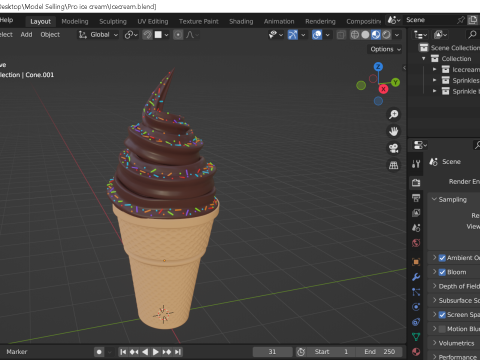Screen dimensions: 480x360
Task: Click the outliner search magnifier icon
Action: (472, 35)
